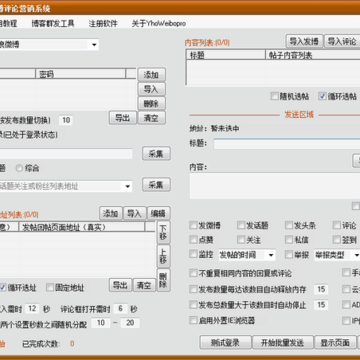
Task: Open the 关于YhoWeibopro menu
Action: (159, 24)
